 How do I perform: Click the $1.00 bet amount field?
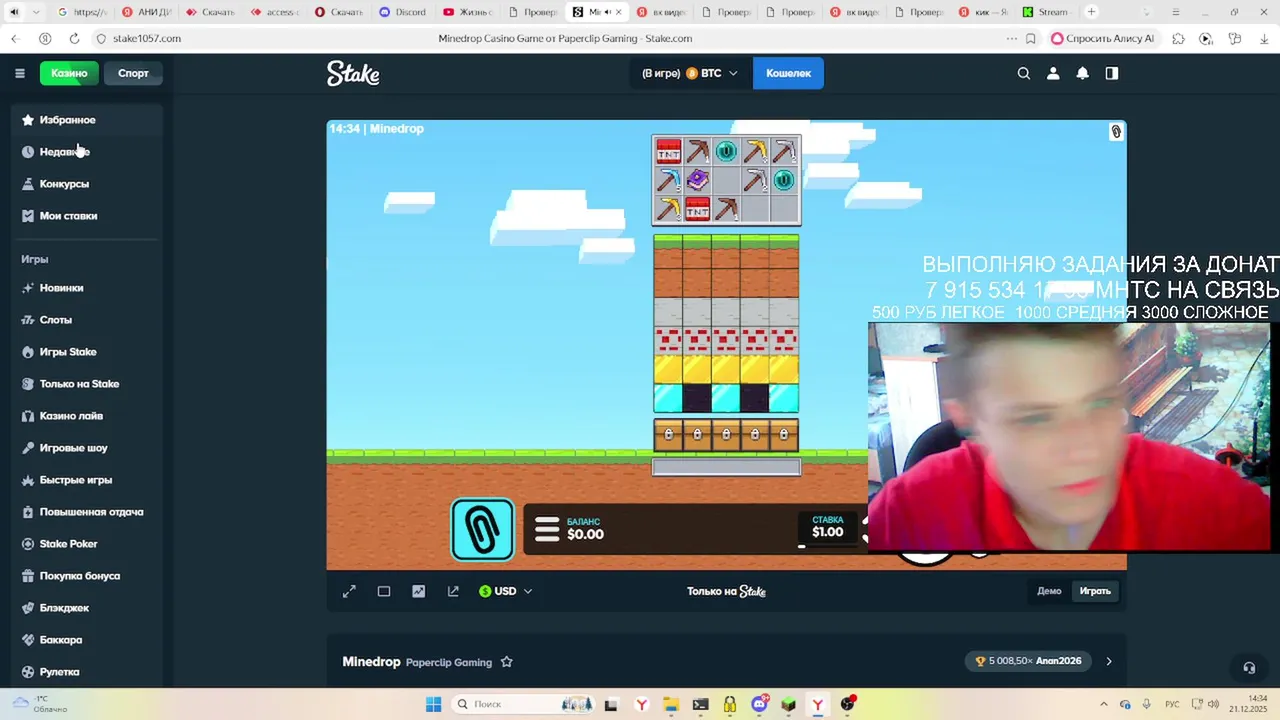coord(827,527)
